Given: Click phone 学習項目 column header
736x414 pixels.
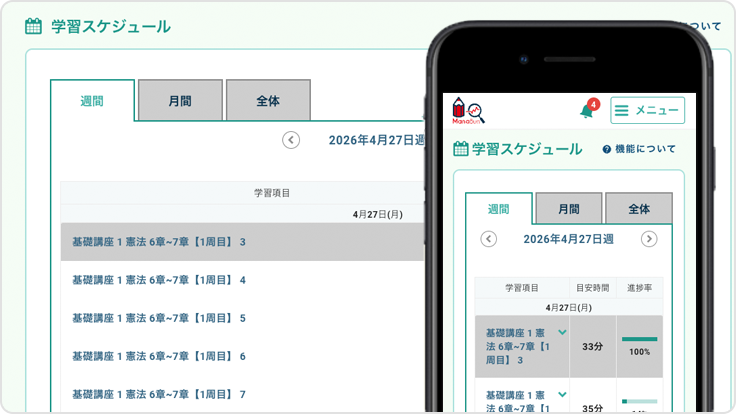Looking at the screenshot, I should [522, 288].
